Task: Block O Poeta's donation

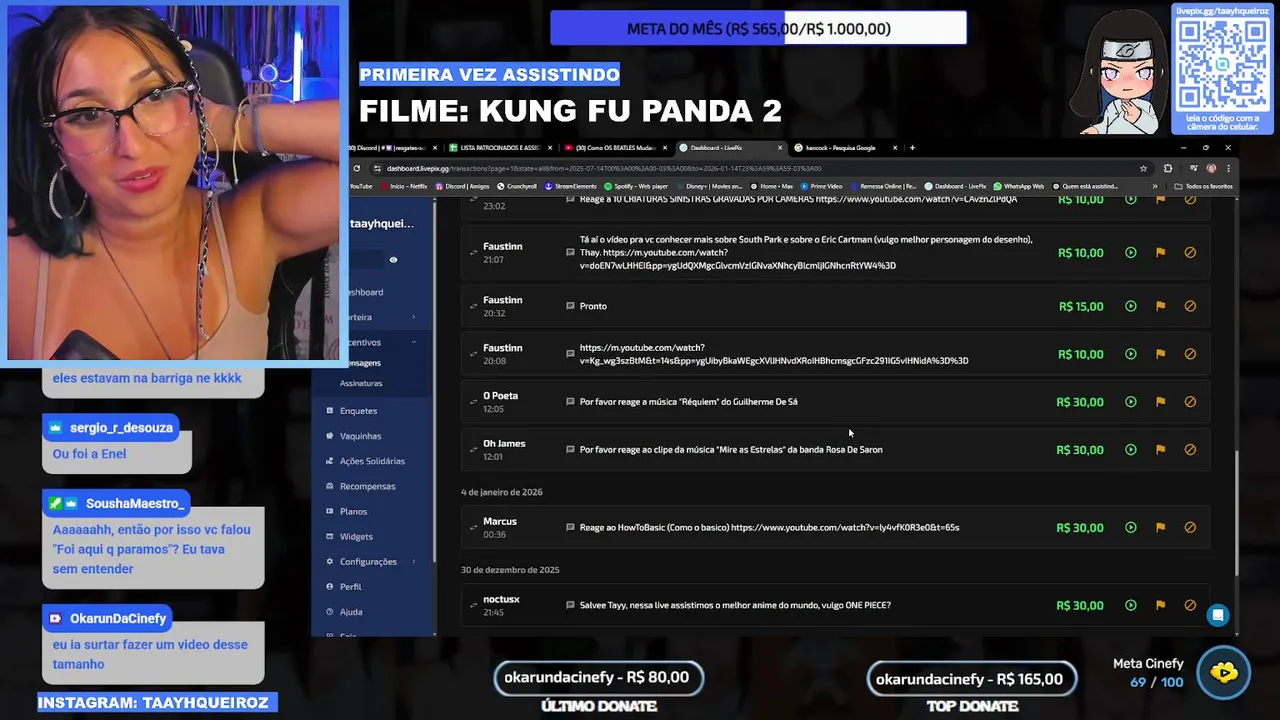Action: coord(1190,402)
